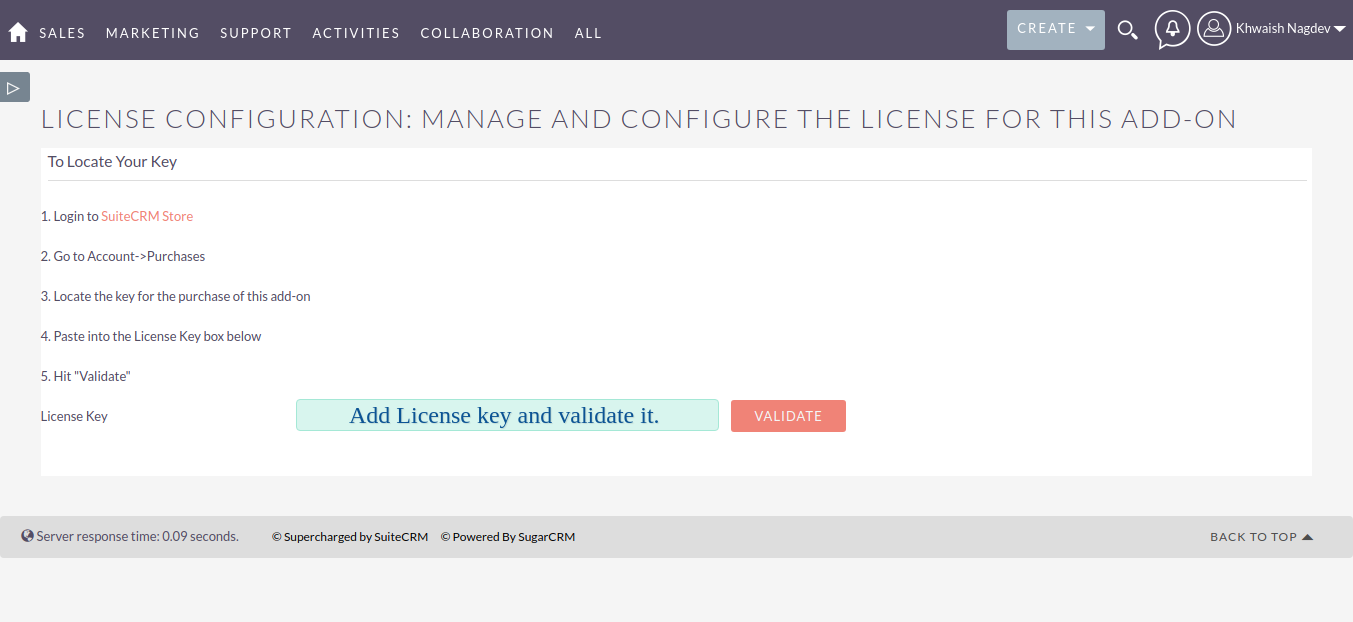
Task: Expand the sidebar toggle arrow
Action: [14, 87]
